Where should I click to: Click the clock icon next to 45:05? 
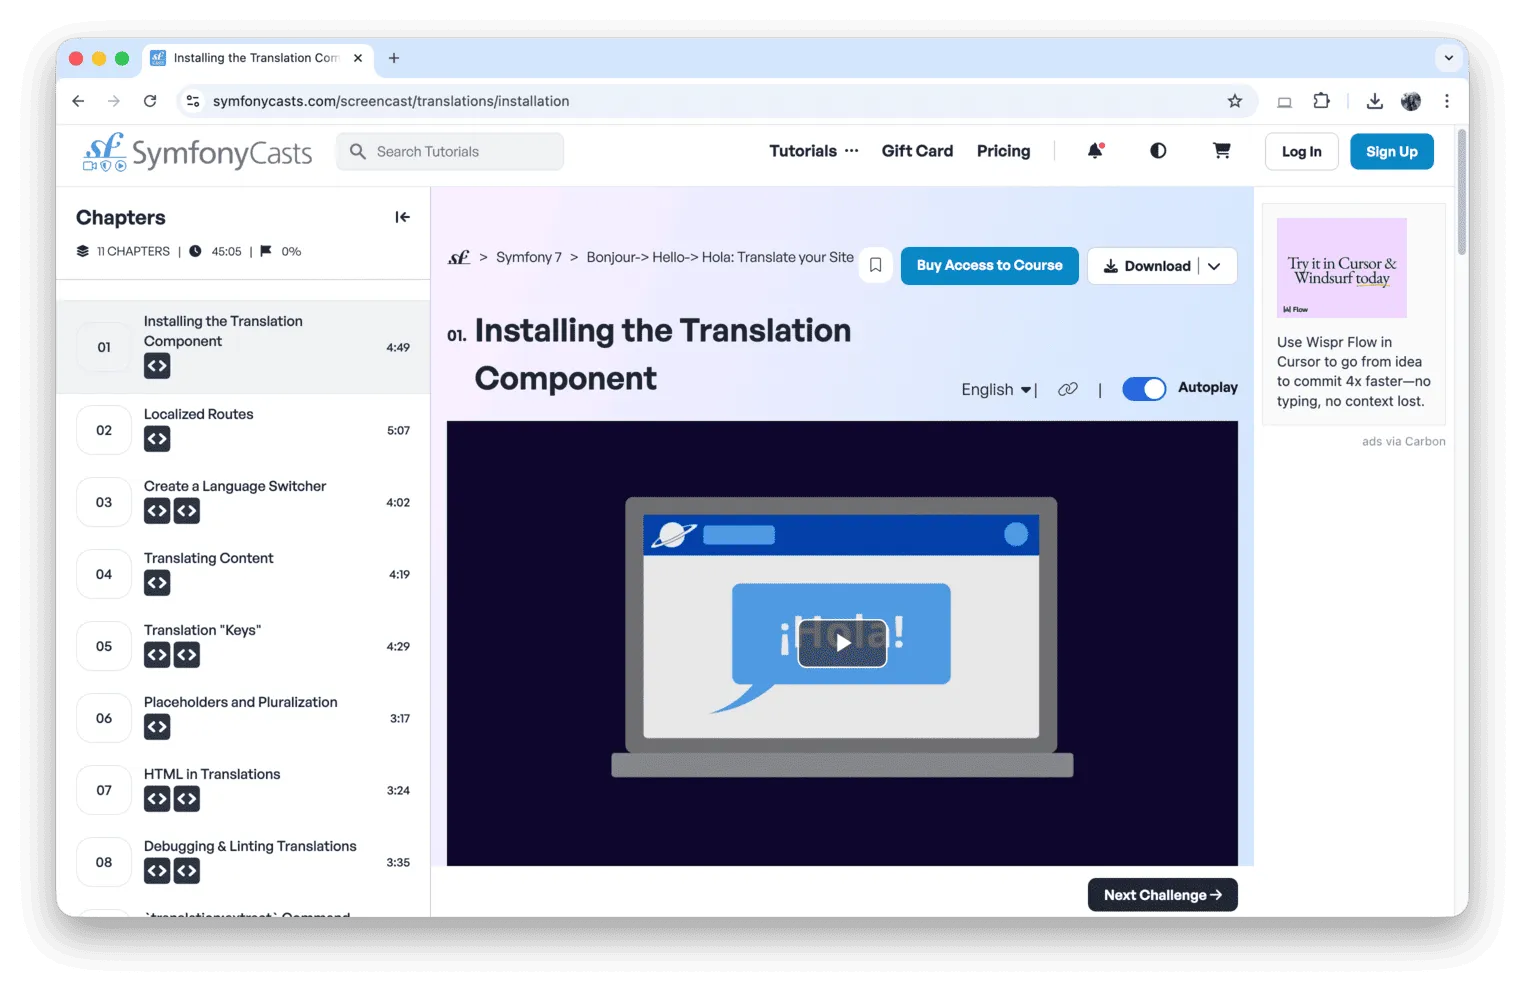coord(193,251)
